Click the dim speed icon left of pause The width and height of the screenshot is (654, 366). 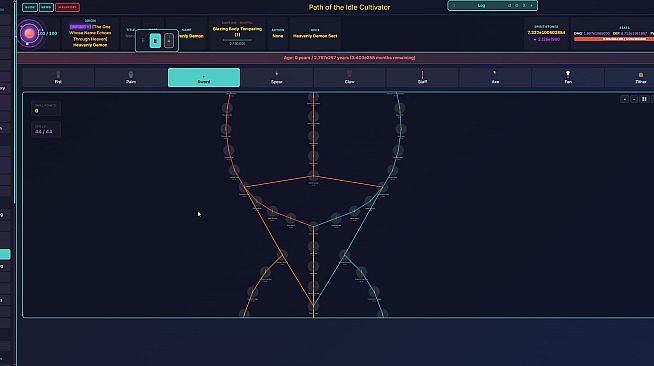point(143,41)
